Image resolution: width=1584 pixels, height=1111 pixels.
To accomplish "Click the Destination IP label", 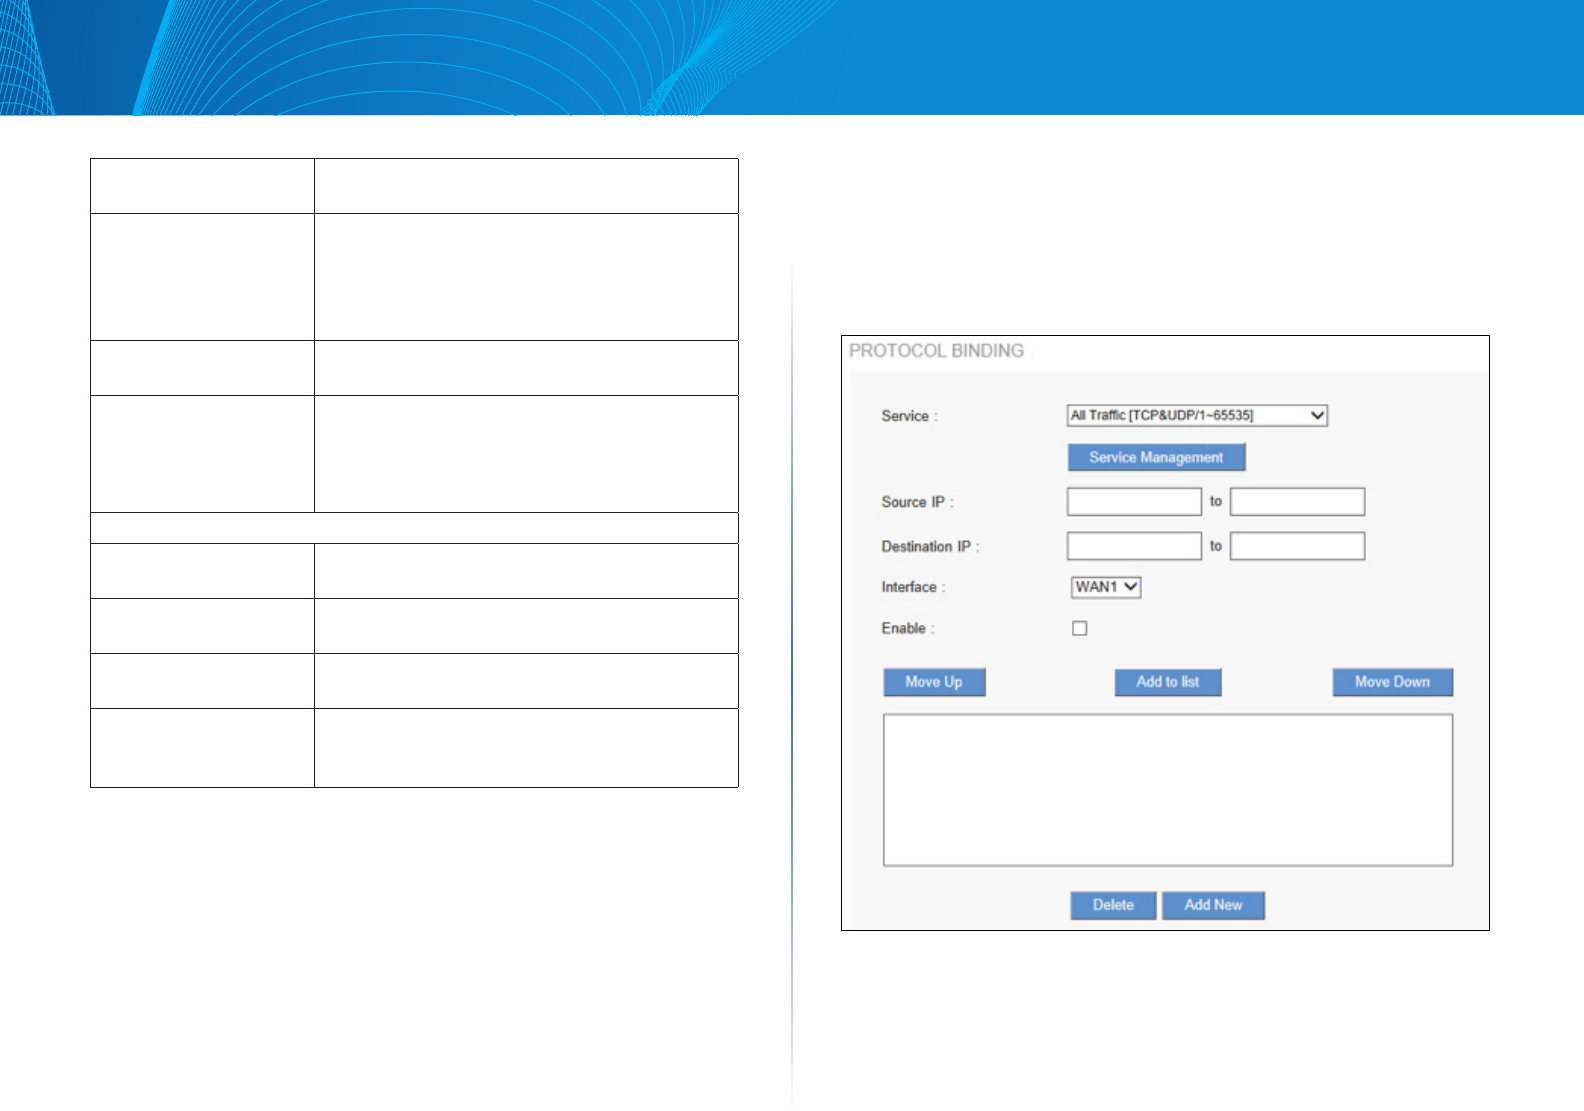I will tap(930, 547).
